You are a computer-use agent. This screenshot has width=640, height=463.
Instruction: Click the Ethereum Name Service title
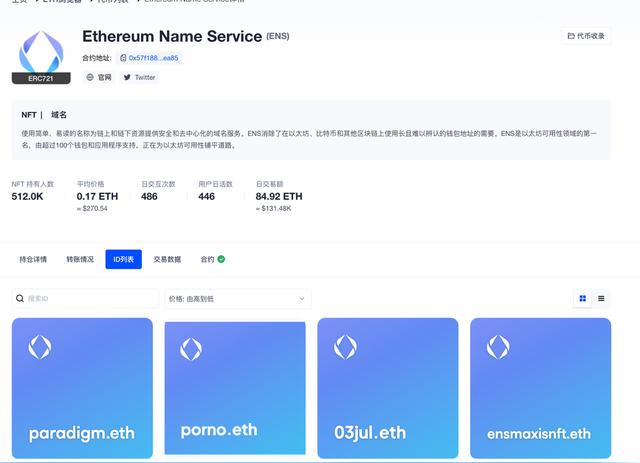coord(172,36)
